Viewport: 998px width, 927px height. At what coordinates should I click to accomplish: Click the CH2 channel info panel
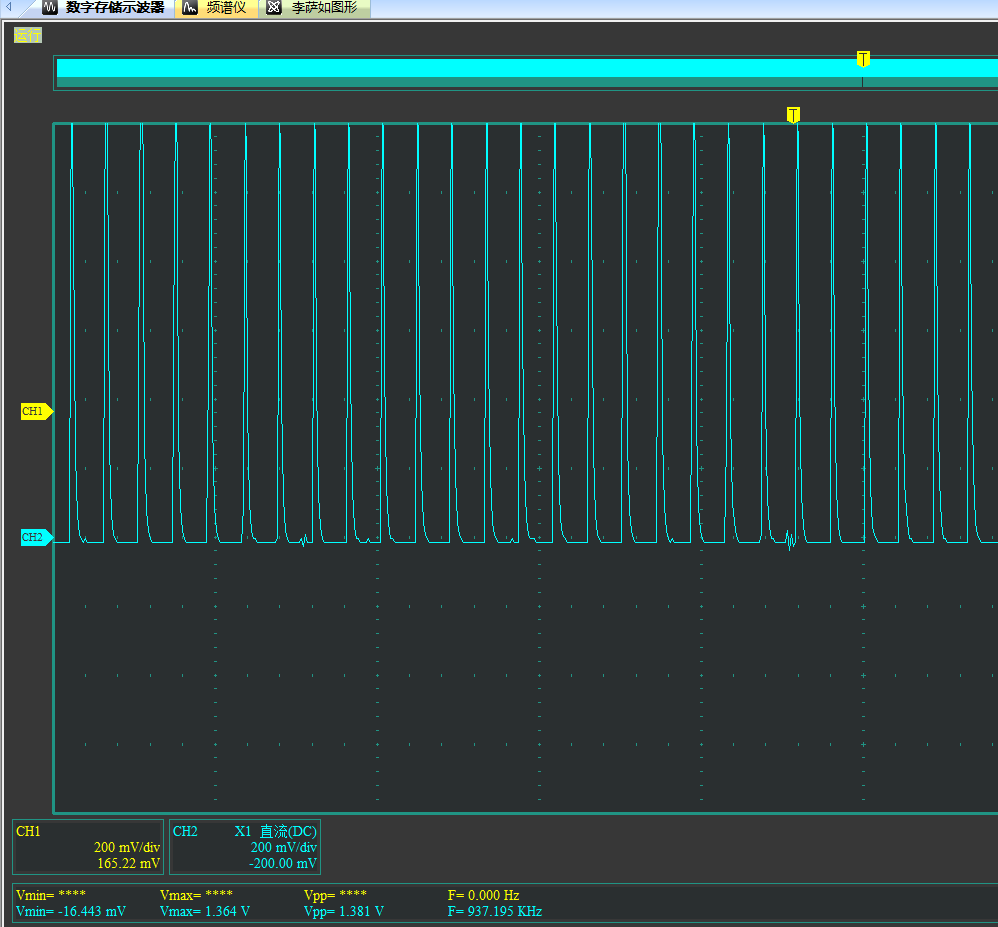(245, 847)
